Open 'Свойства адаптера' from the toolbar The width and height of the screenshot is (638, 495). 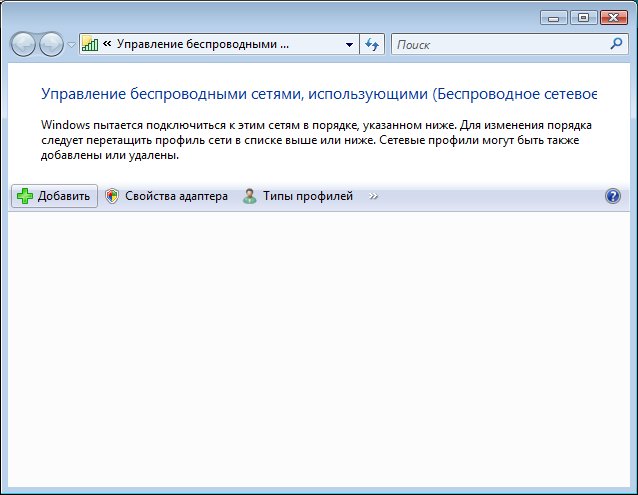click(x=167, y=196)
